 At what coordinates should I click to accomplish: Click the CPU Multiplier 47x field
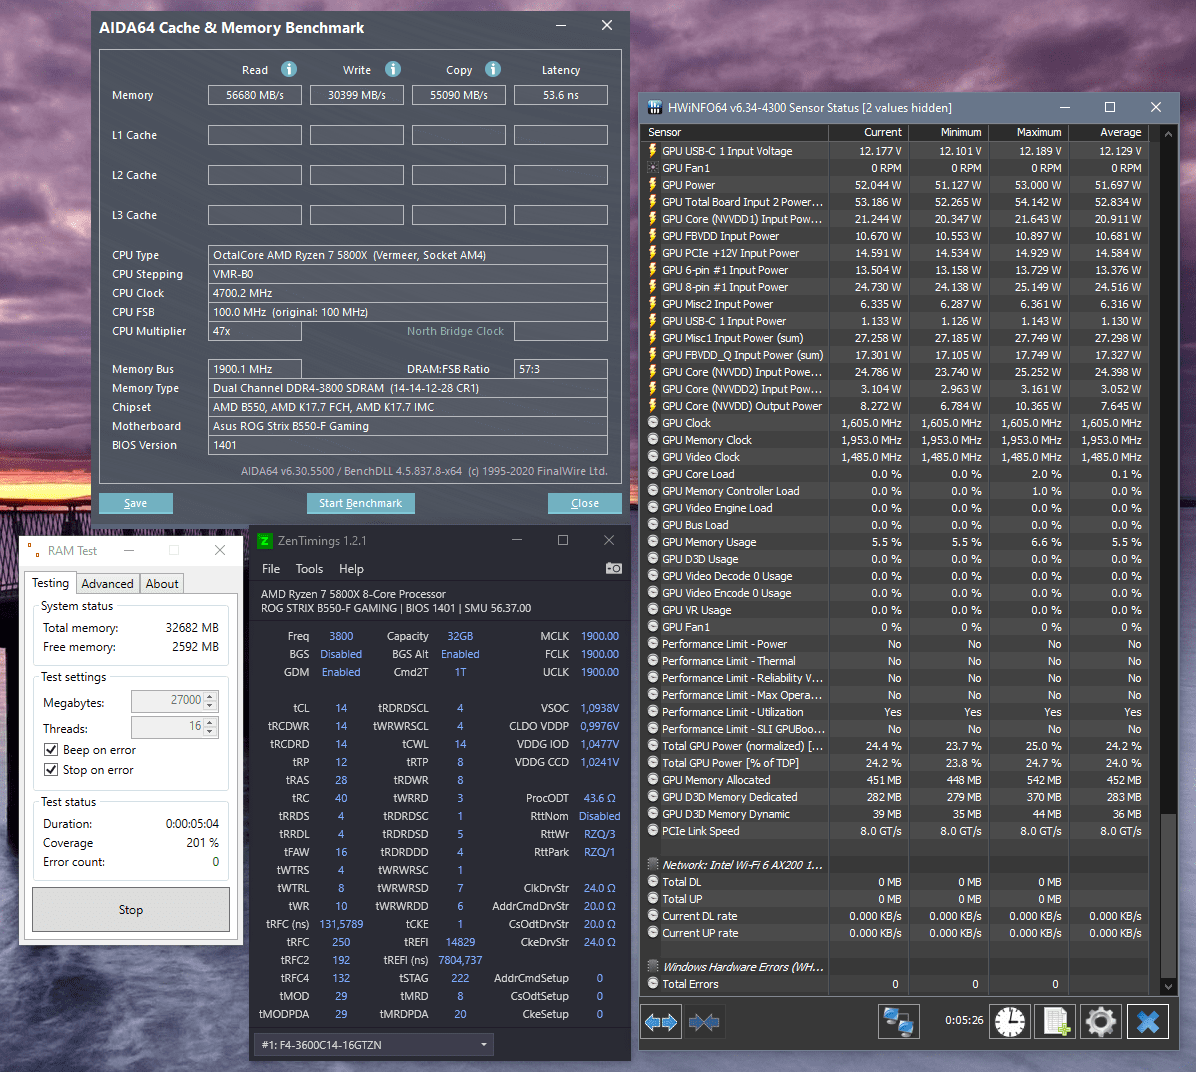coord(255,331)
